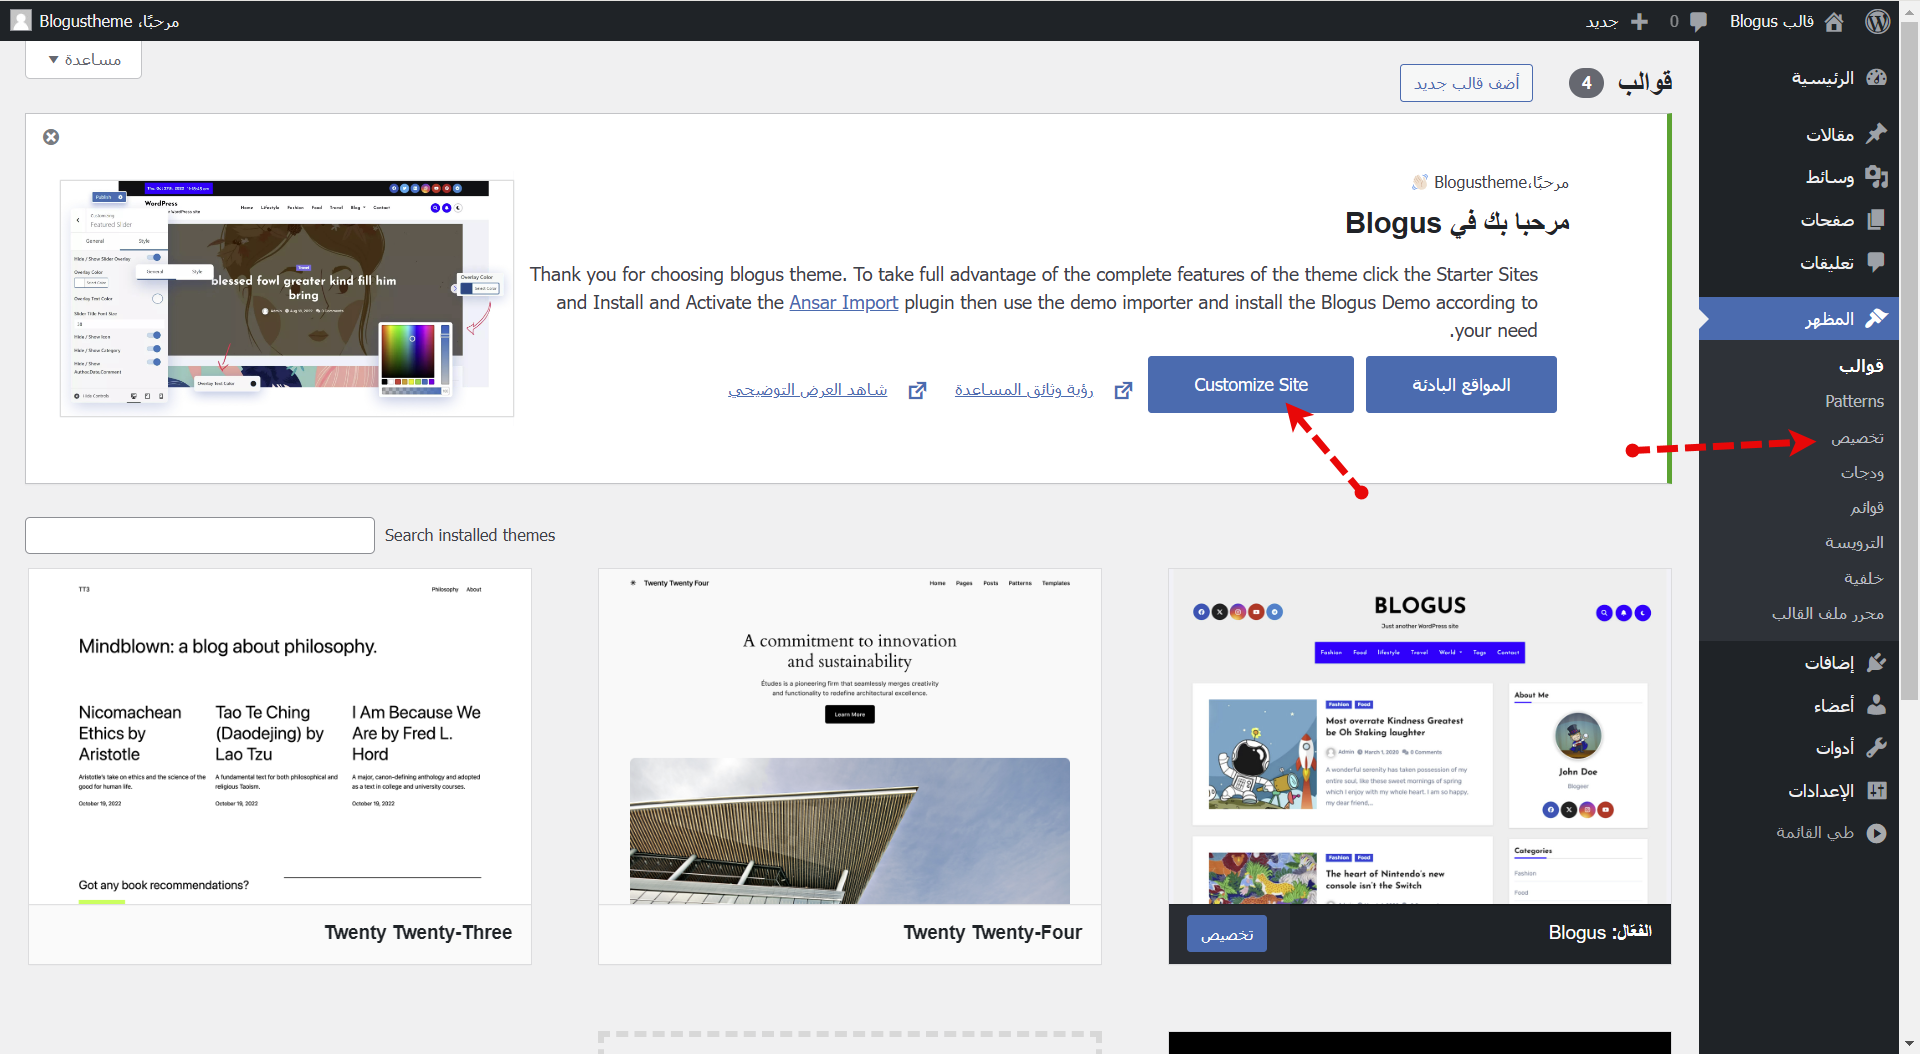1920x1054 pixels.
Task: Click the Customize Site button
Action: click(x=1250, y=385)
